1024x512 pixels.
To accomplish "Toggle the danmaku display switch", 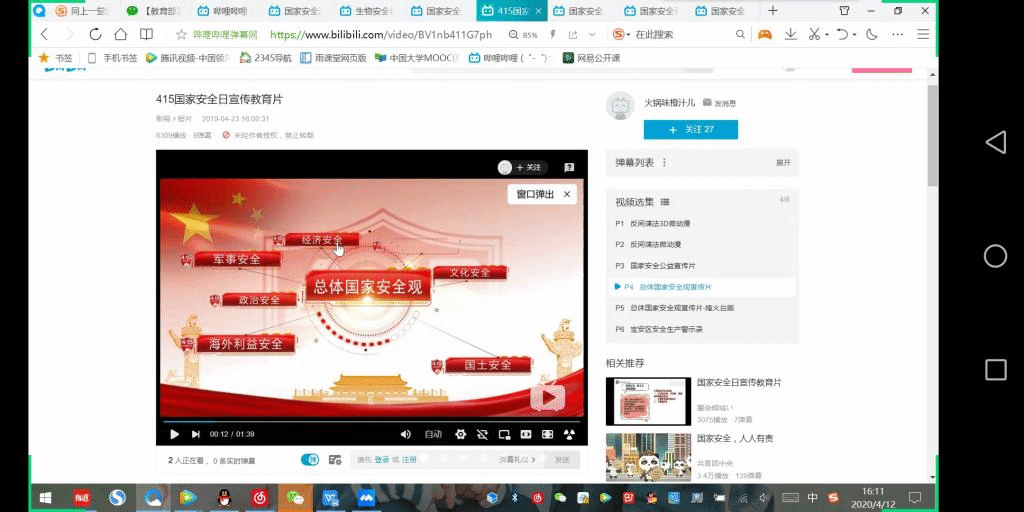I will [310, 460].
